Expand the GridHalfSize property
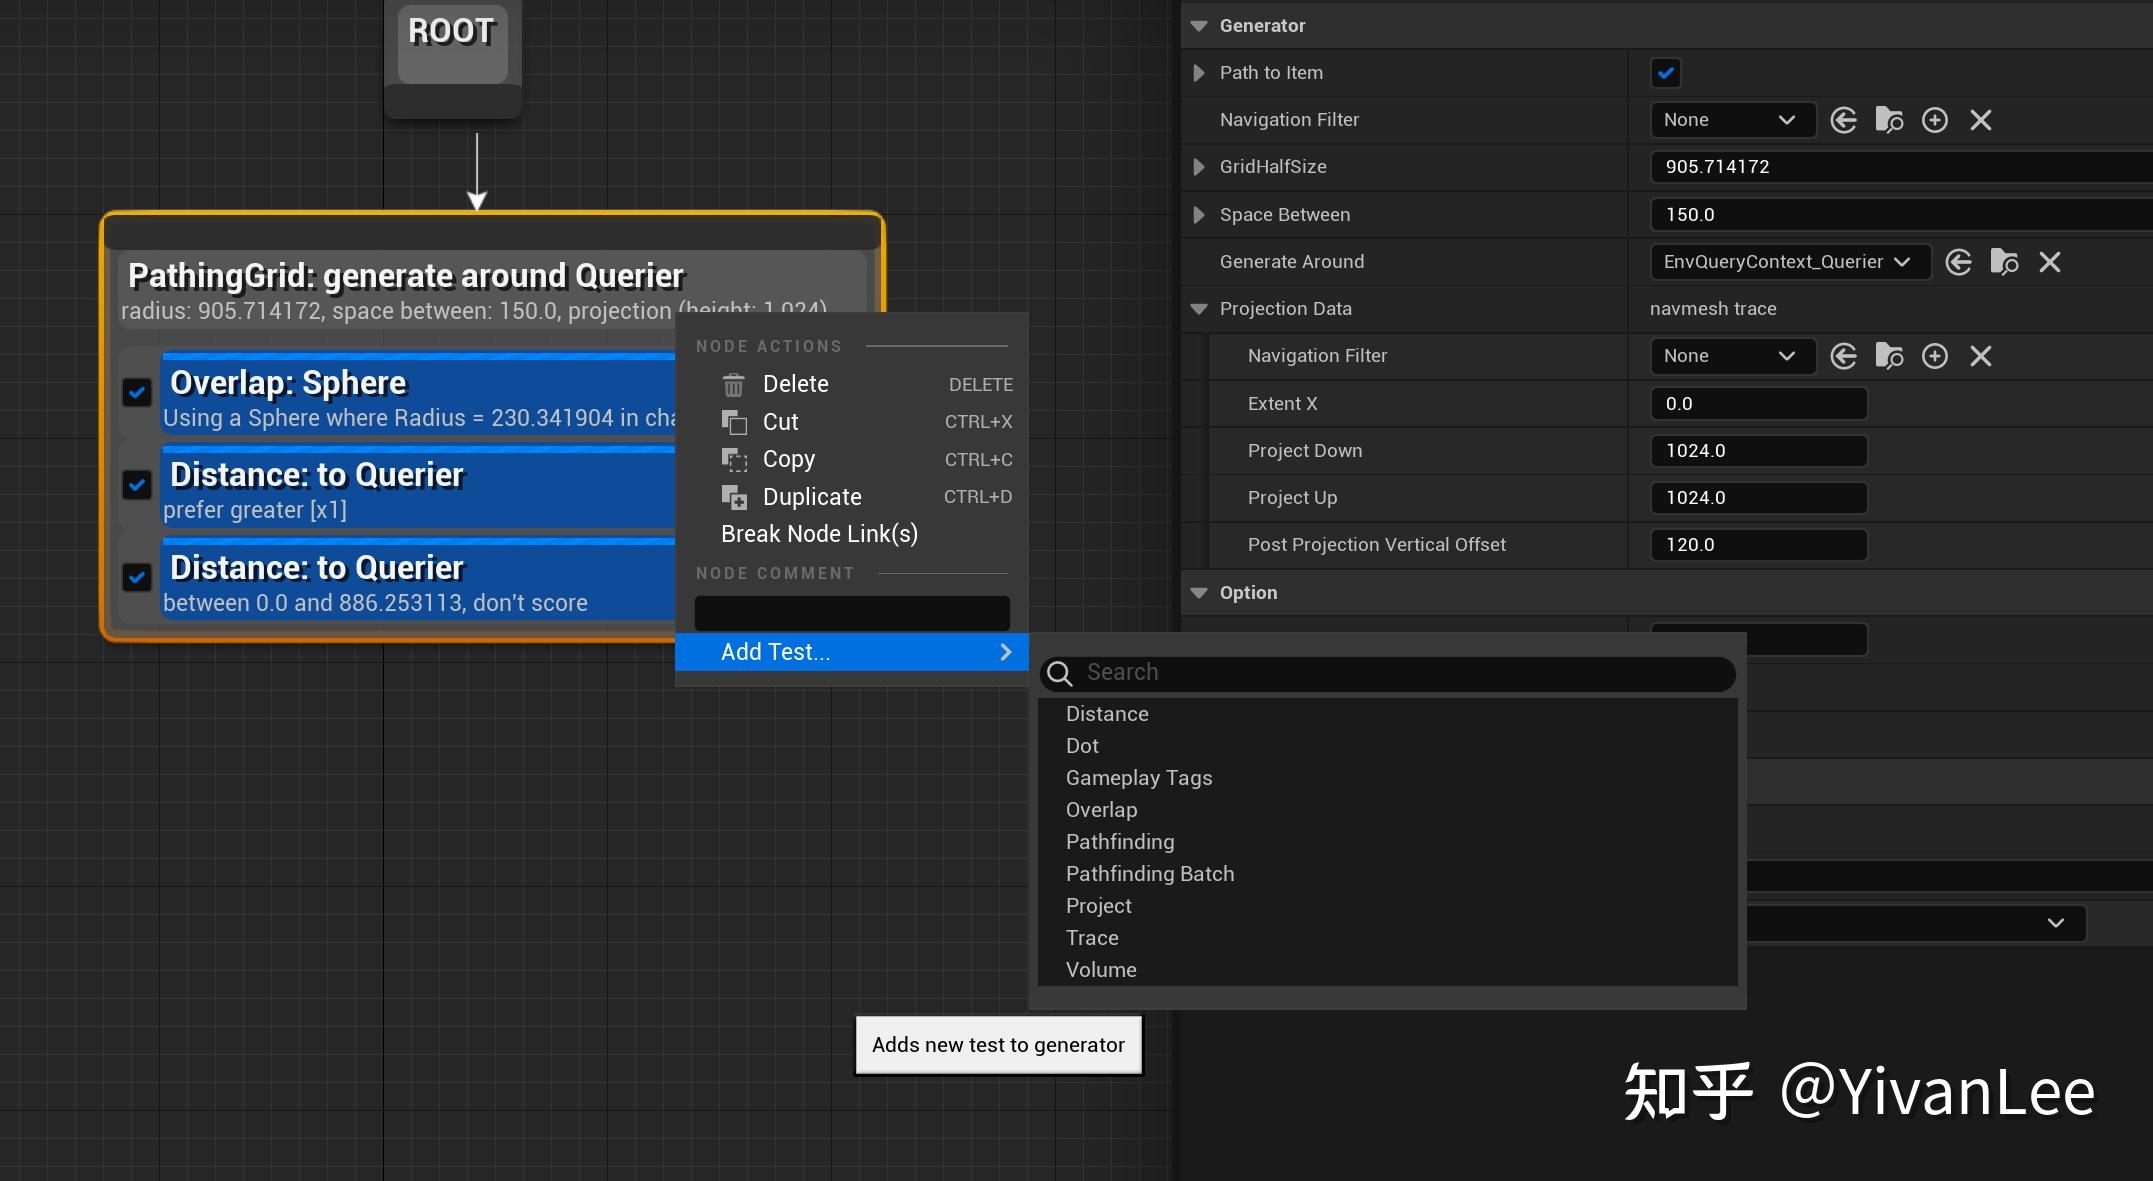2153x1181 pixels. (x=1199, y=167)
